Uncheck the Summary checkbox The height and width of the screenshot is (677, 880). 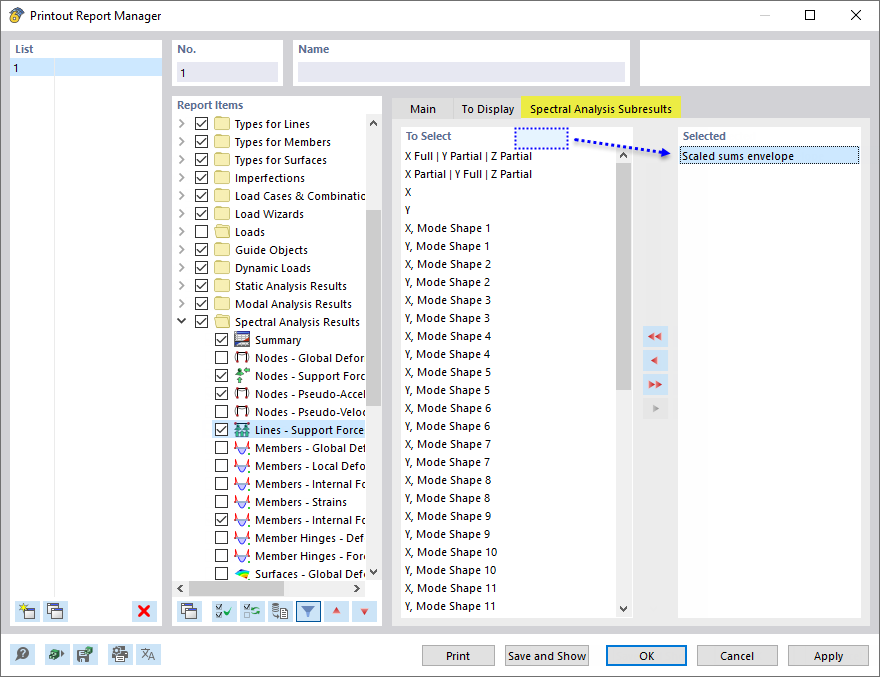coord(222,340)
